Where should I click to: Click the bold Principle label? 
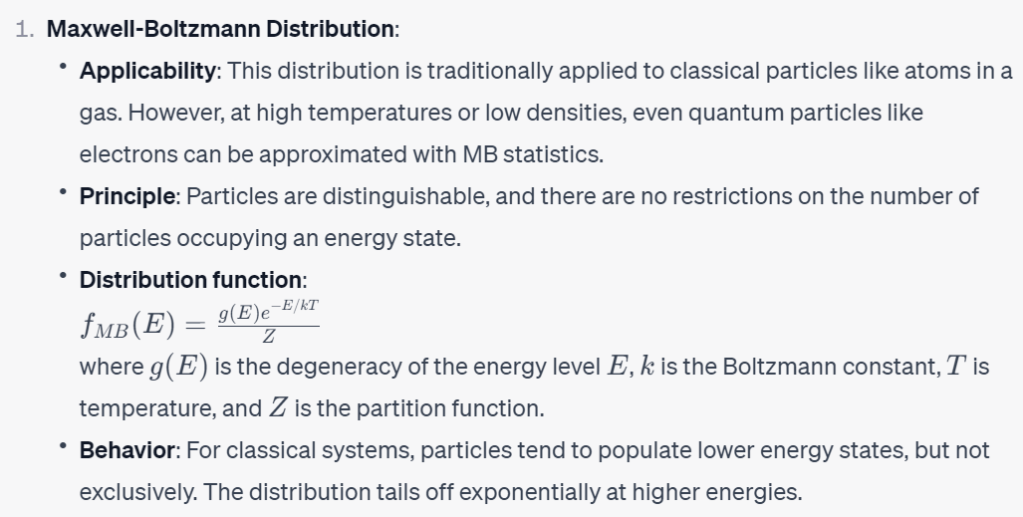pyautogui.click(x=127, y=196)
